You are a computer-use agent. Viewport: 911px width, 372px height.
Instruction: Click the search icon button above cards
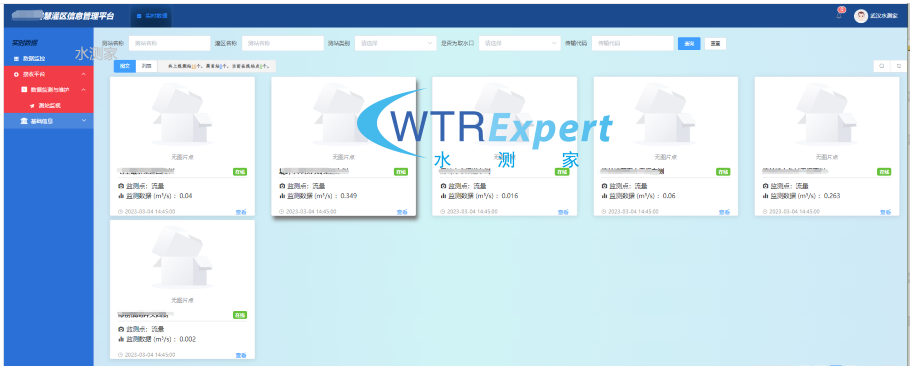(881, 66)
